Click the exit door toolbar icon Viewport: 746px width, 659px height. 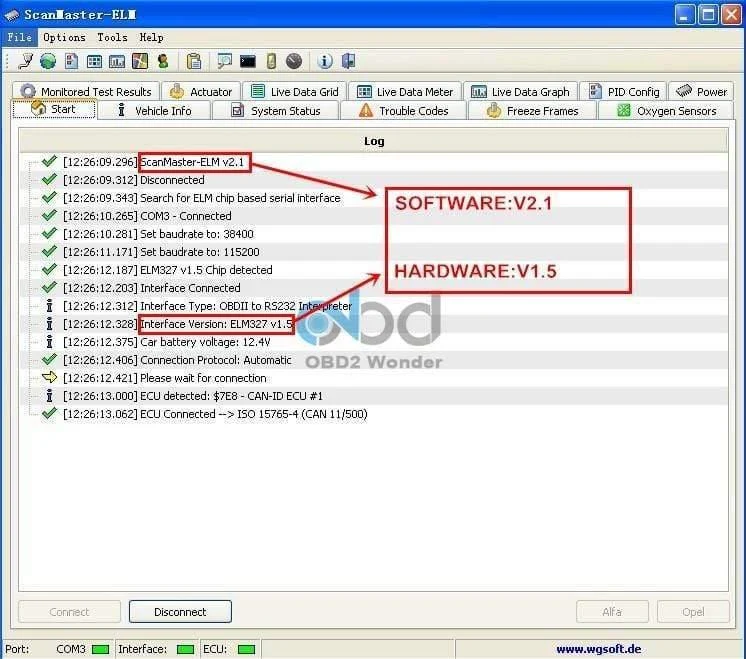pos(348,61)
